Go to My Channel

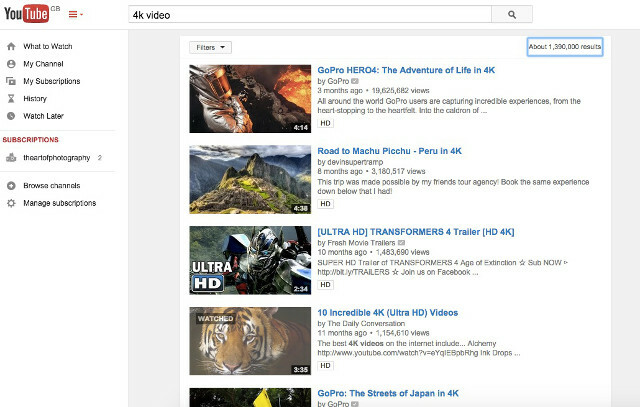(x=43, y=64)
